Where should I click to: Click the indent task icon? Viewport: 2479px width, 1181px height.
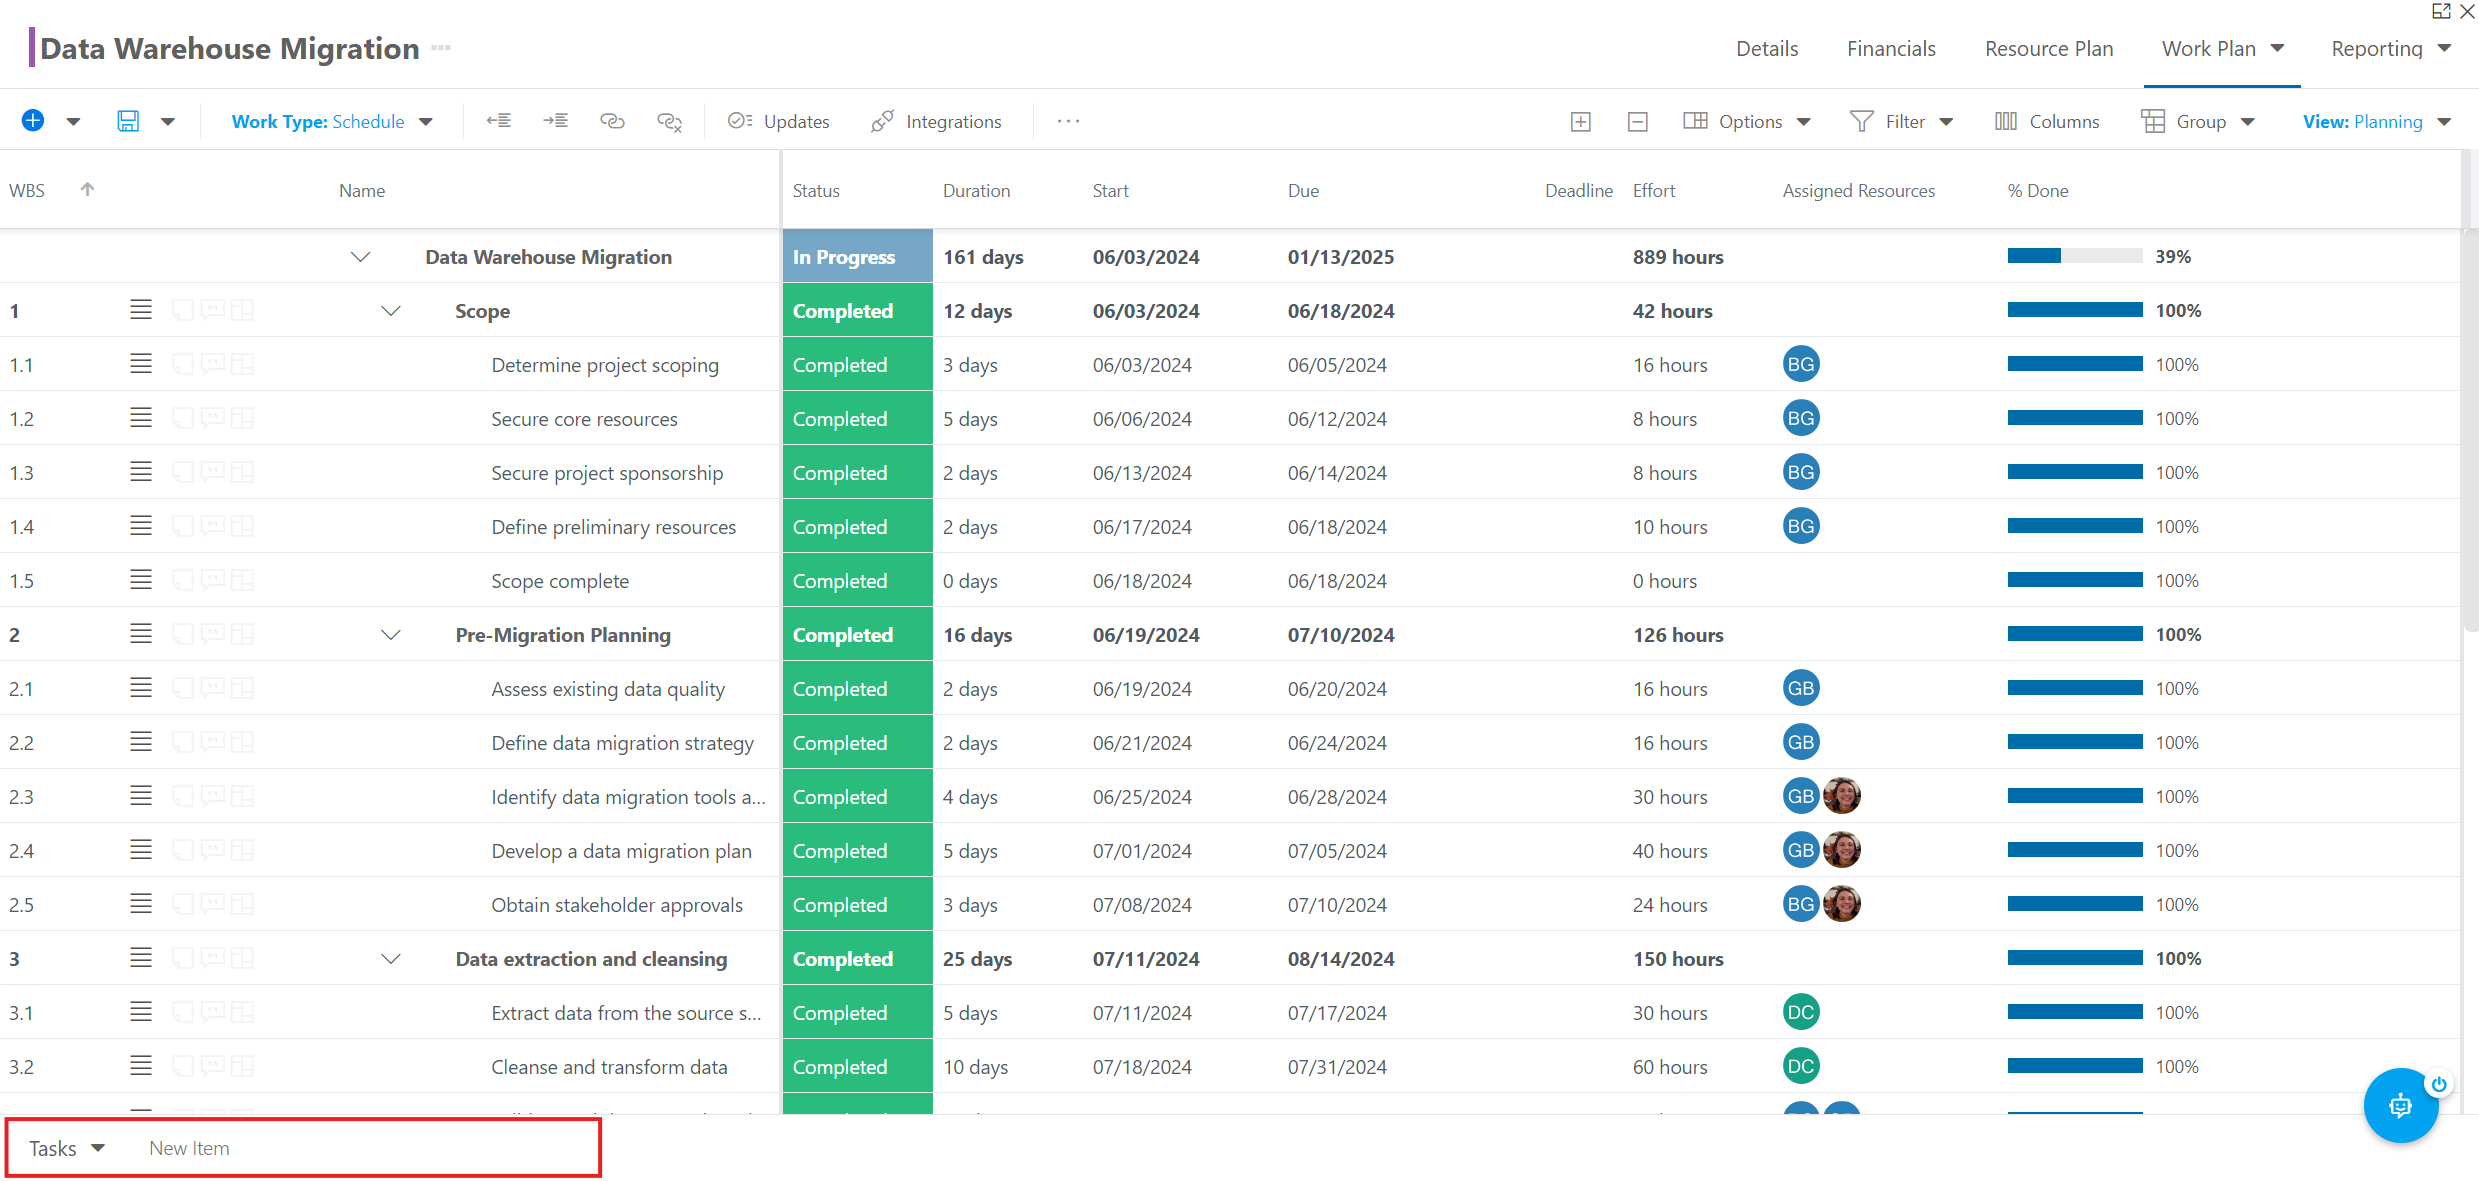click(556, 121)
